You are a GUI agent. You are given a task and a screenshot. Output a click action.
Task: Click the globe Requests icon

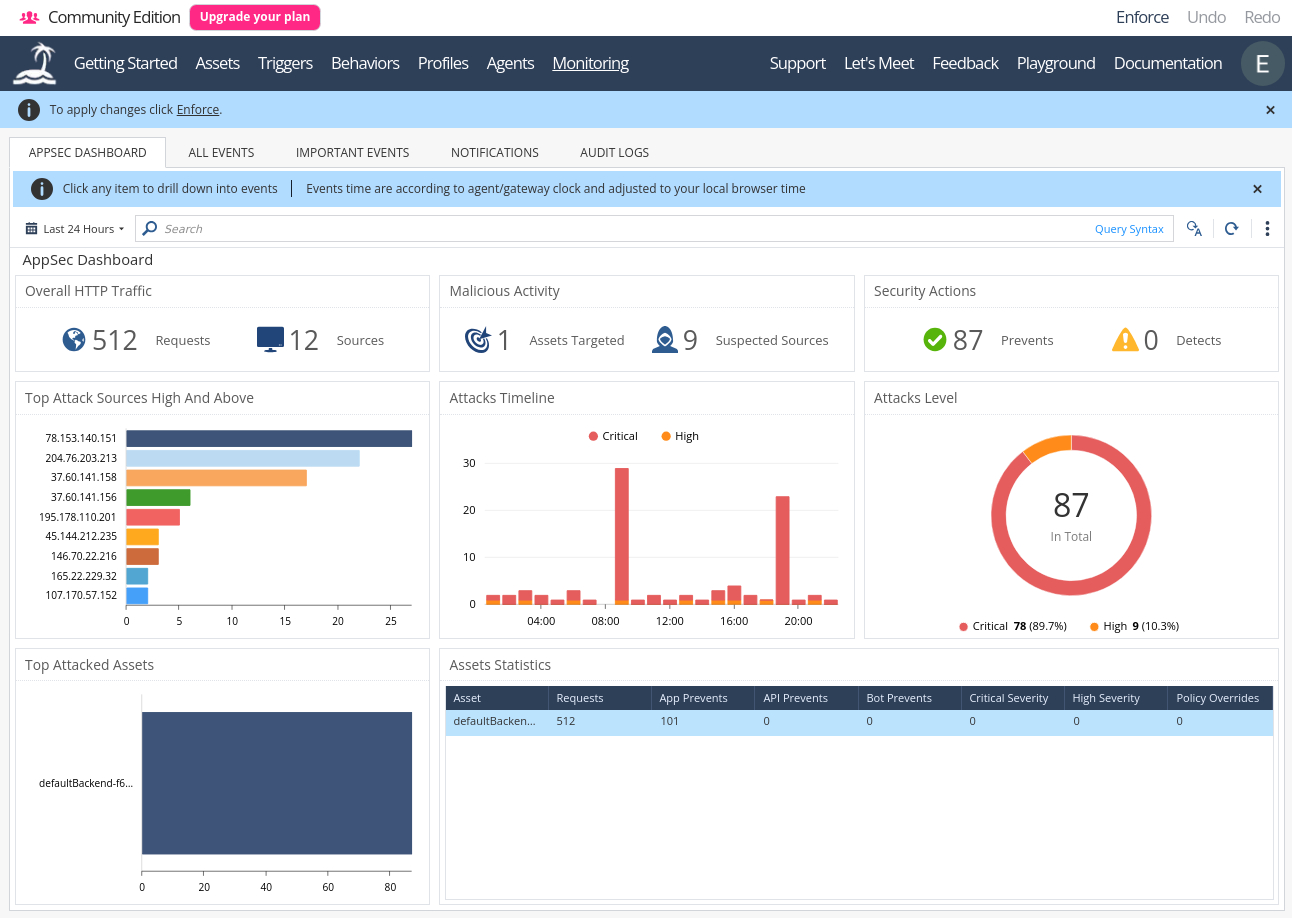point(74,340)
